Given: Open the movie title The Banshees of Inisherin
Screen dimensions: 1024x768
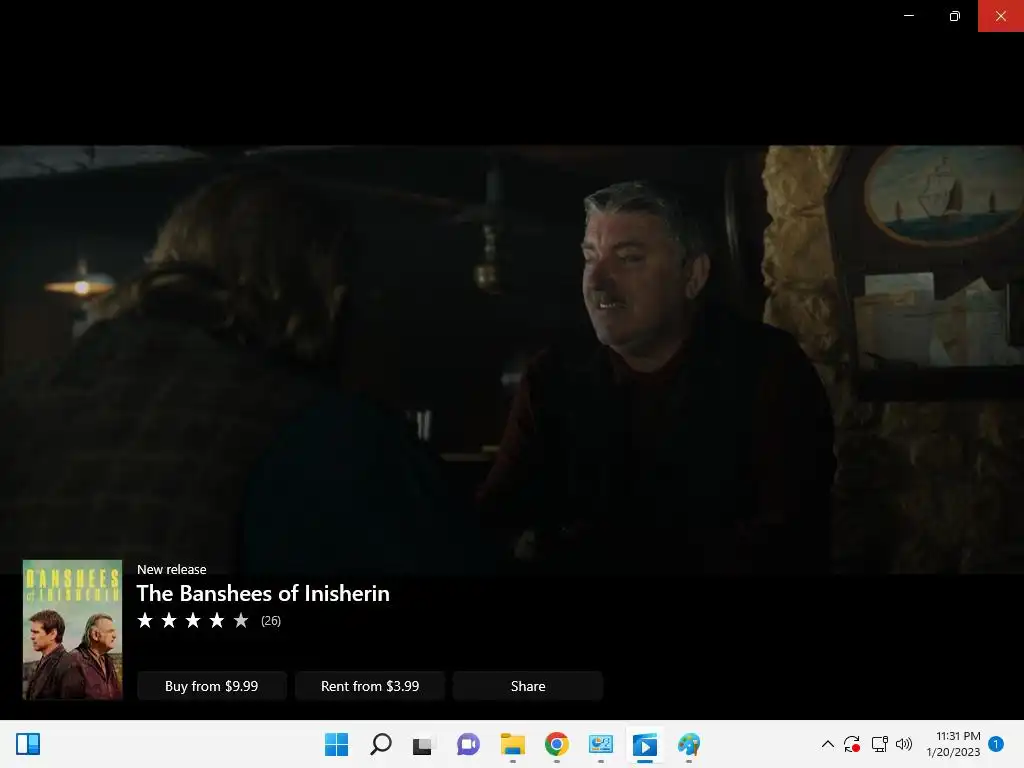Looking at the screenshot, I should pyautogui.click(x=263, y=593).
